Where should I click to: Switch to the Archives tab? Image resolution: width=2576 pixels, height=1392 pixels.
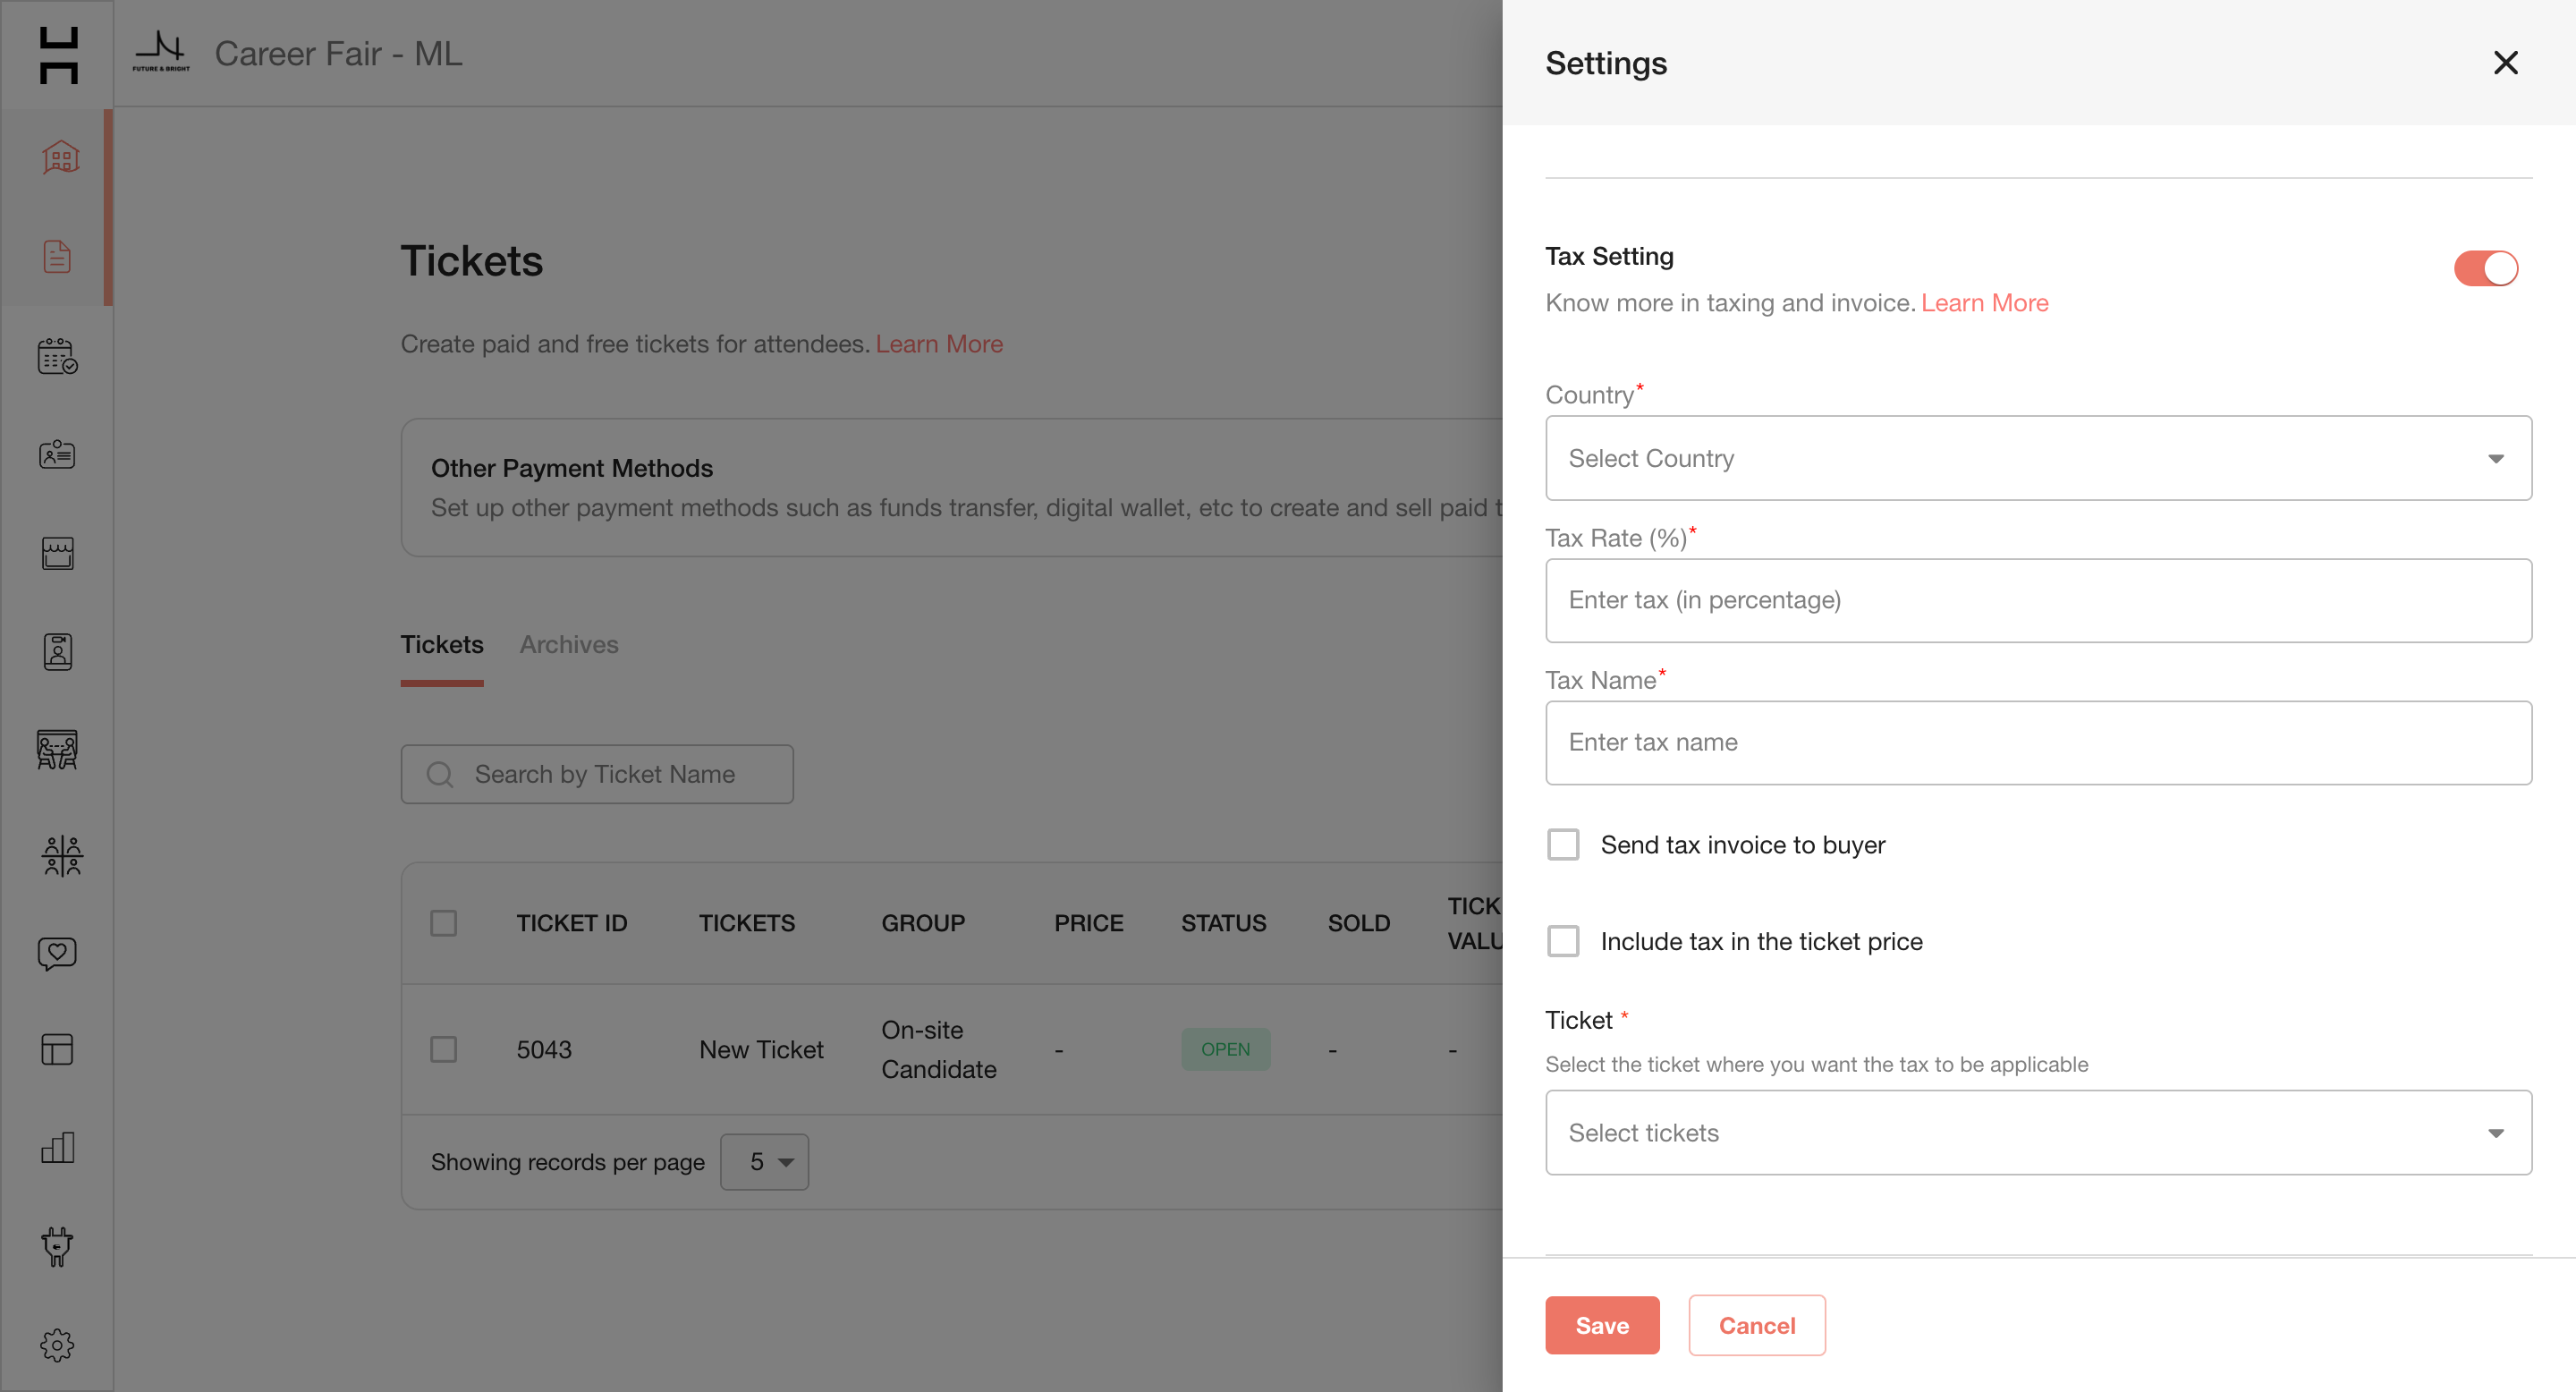pos(568,645)
